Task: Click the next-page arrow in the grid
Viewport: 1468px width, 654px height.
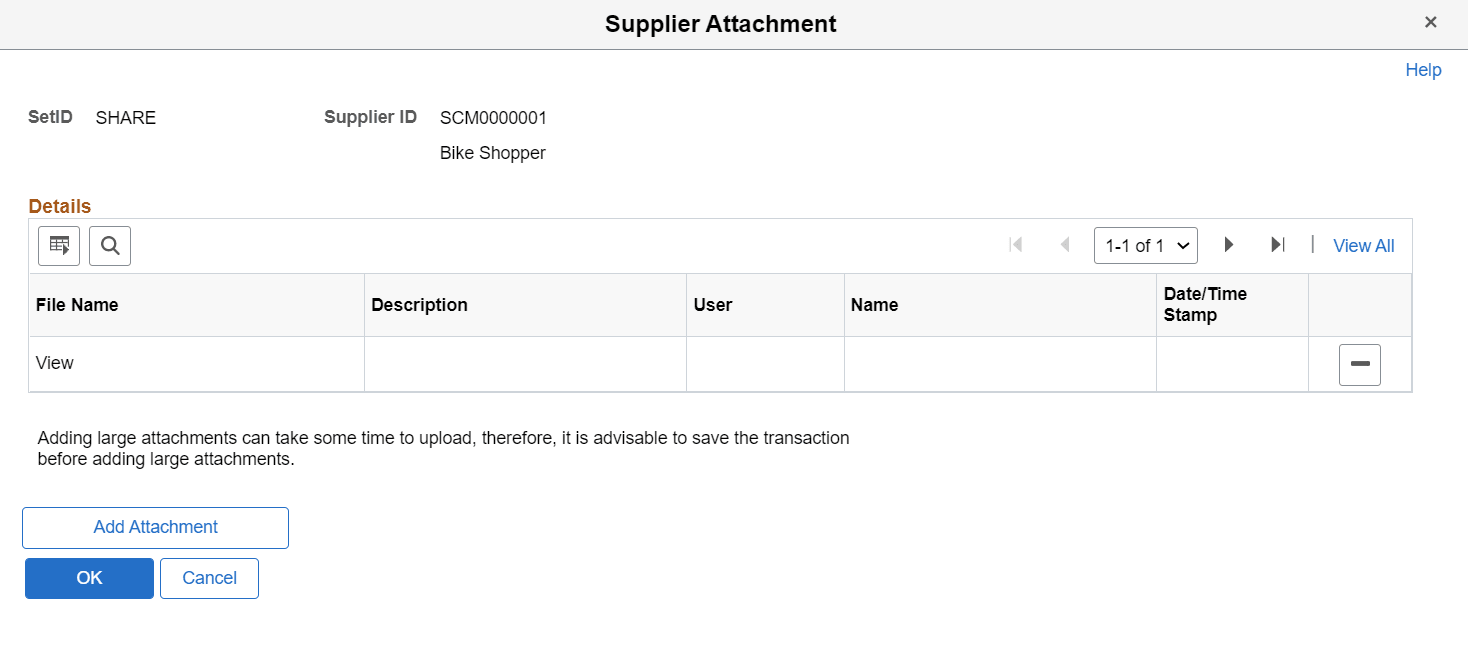Action: click(x=1228, y=244)
